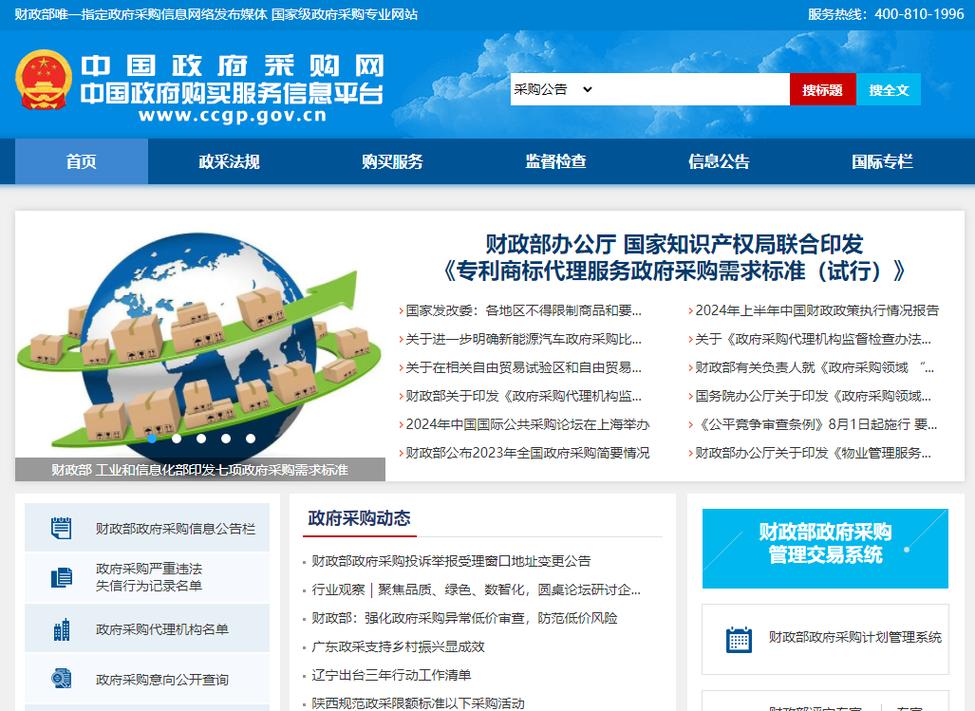
Task: Click the buildings icon beside 政府采购代理机构名单
Action: 61,630
